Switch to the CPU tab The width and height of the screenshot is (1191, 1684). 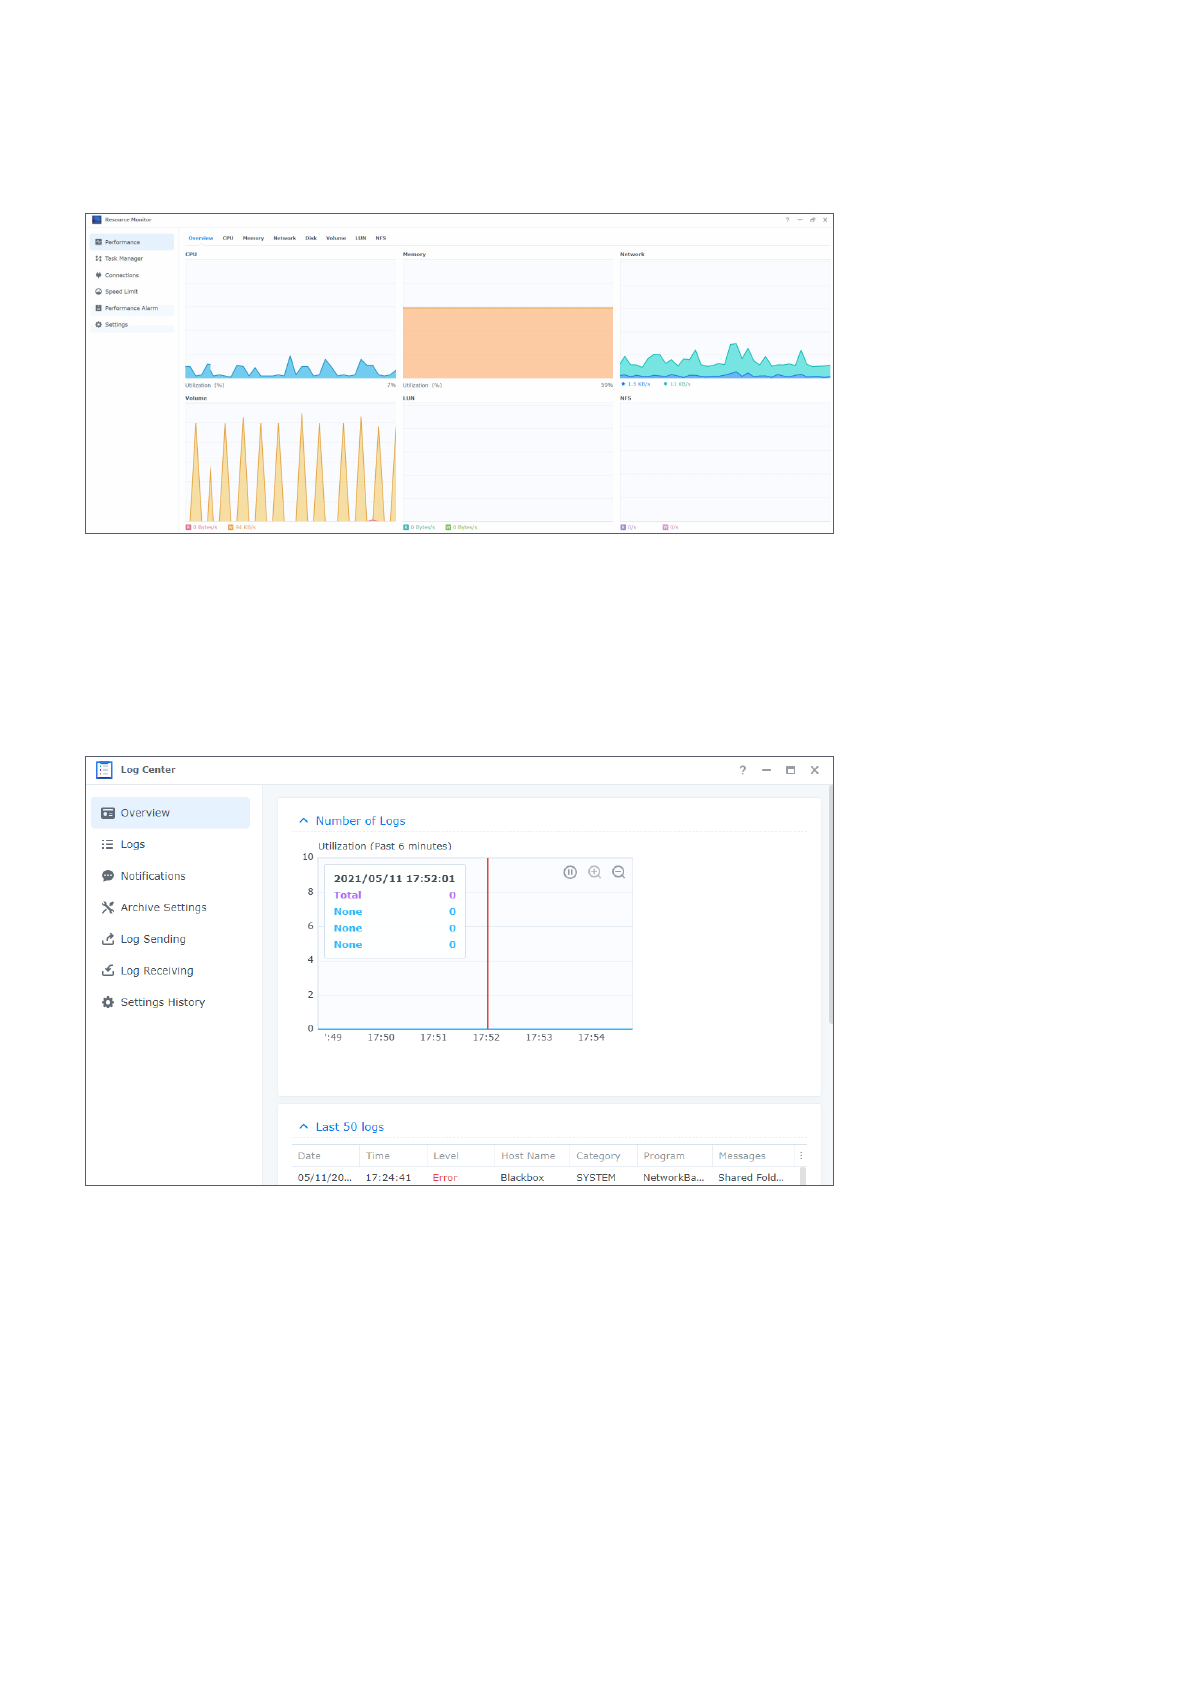pos(228,238)
